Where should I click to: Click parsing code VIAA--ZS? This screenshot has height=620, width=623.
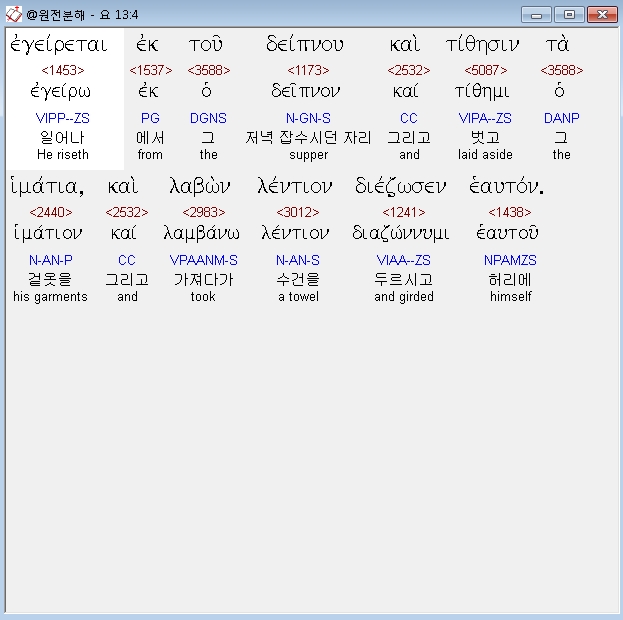[404, 260]
